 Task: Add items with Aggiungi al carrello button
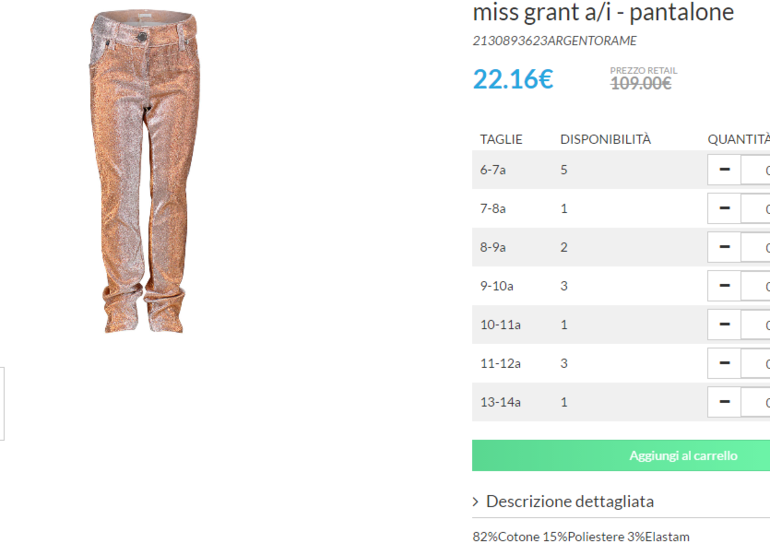pyautogui.click(x=621, y=455)
